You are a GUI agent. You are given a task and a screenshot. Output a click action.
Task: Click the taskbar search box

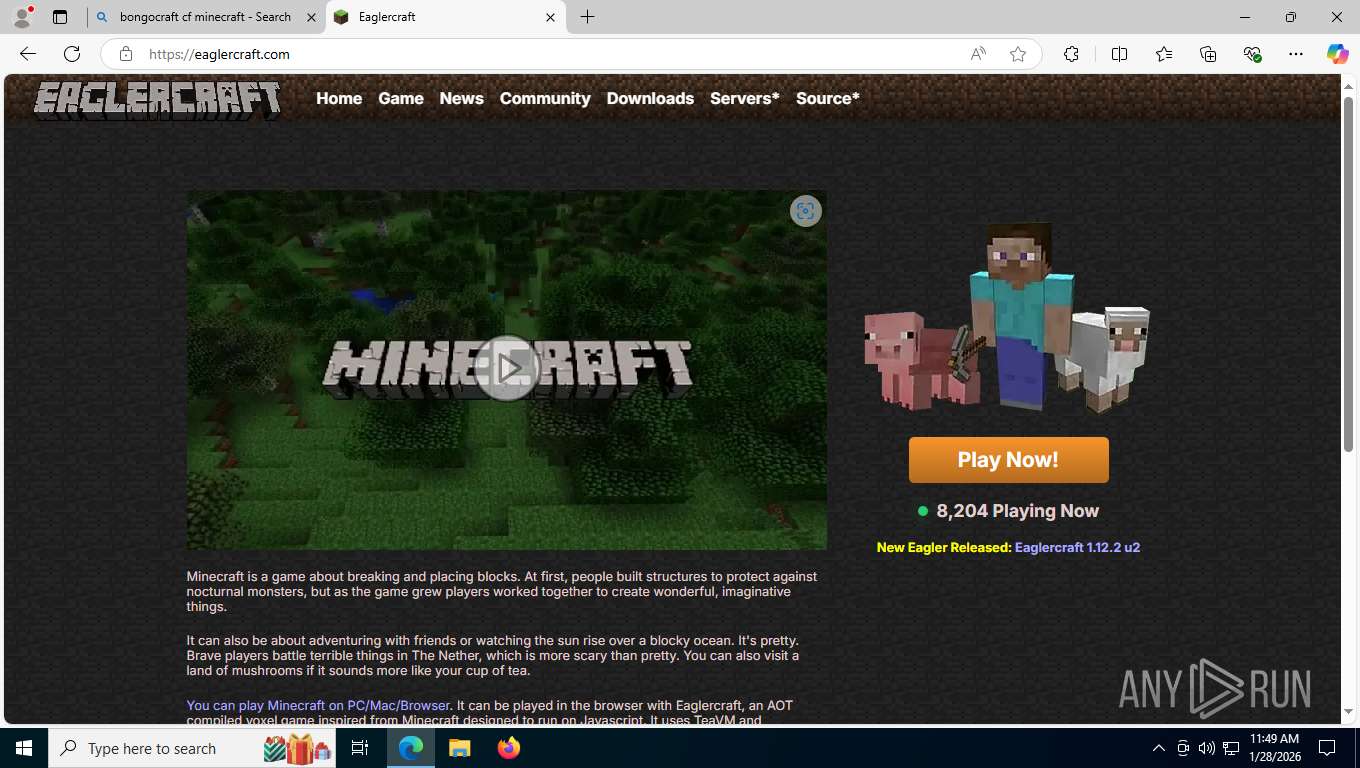click(x=193, y=748)
